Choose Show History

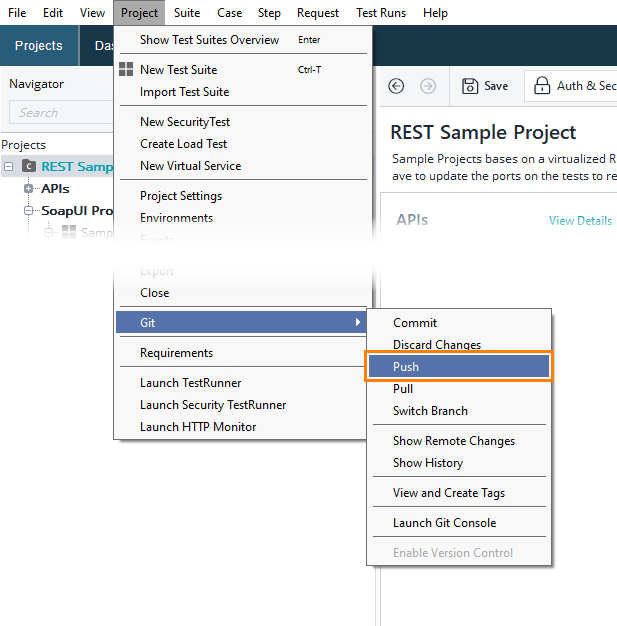tap(459, 463)
